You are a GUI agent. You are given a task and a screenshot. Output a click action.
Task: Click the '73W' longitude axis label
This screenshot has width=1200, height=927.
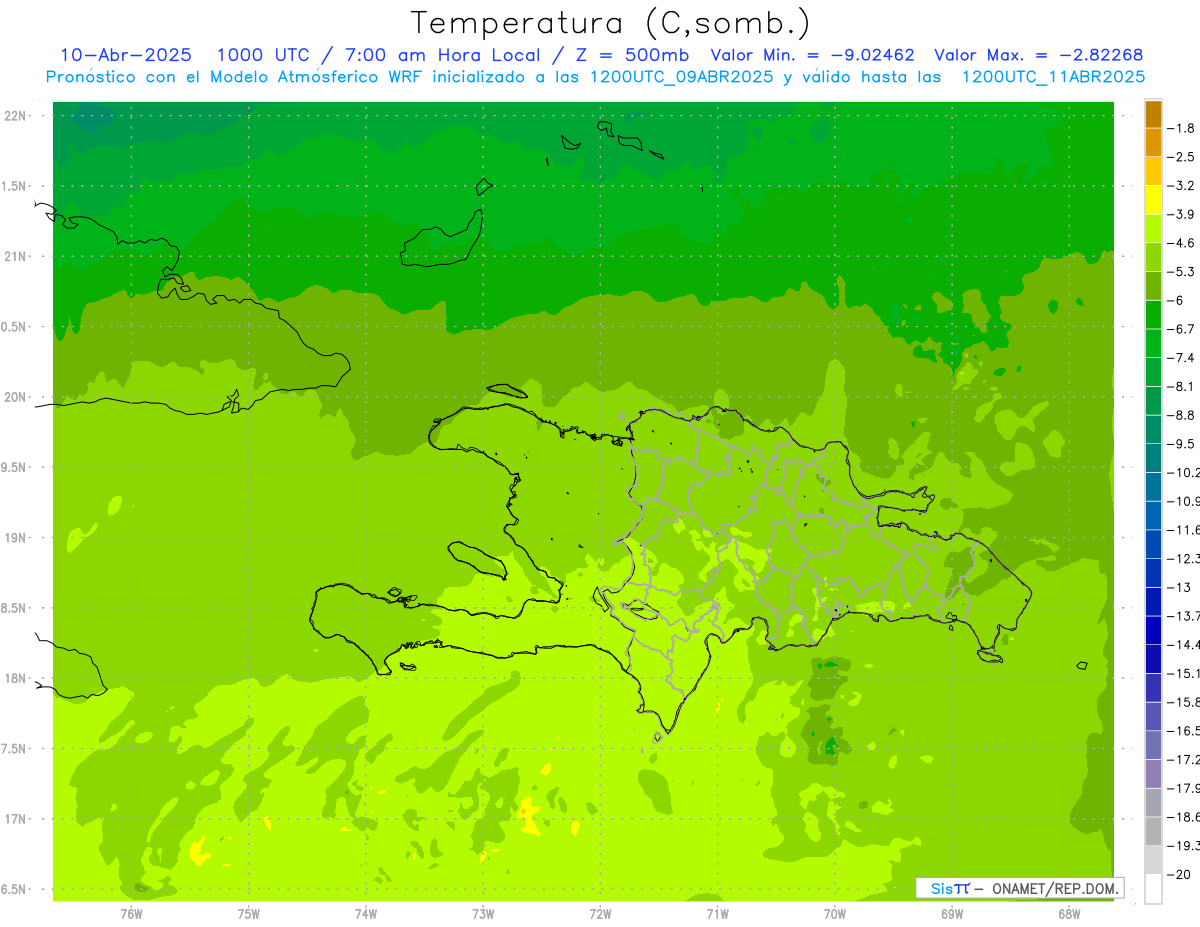tap(483, 914)
